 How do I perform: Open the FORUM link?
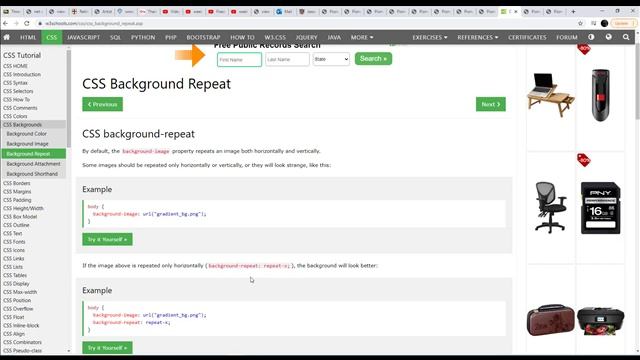[567, 37]
